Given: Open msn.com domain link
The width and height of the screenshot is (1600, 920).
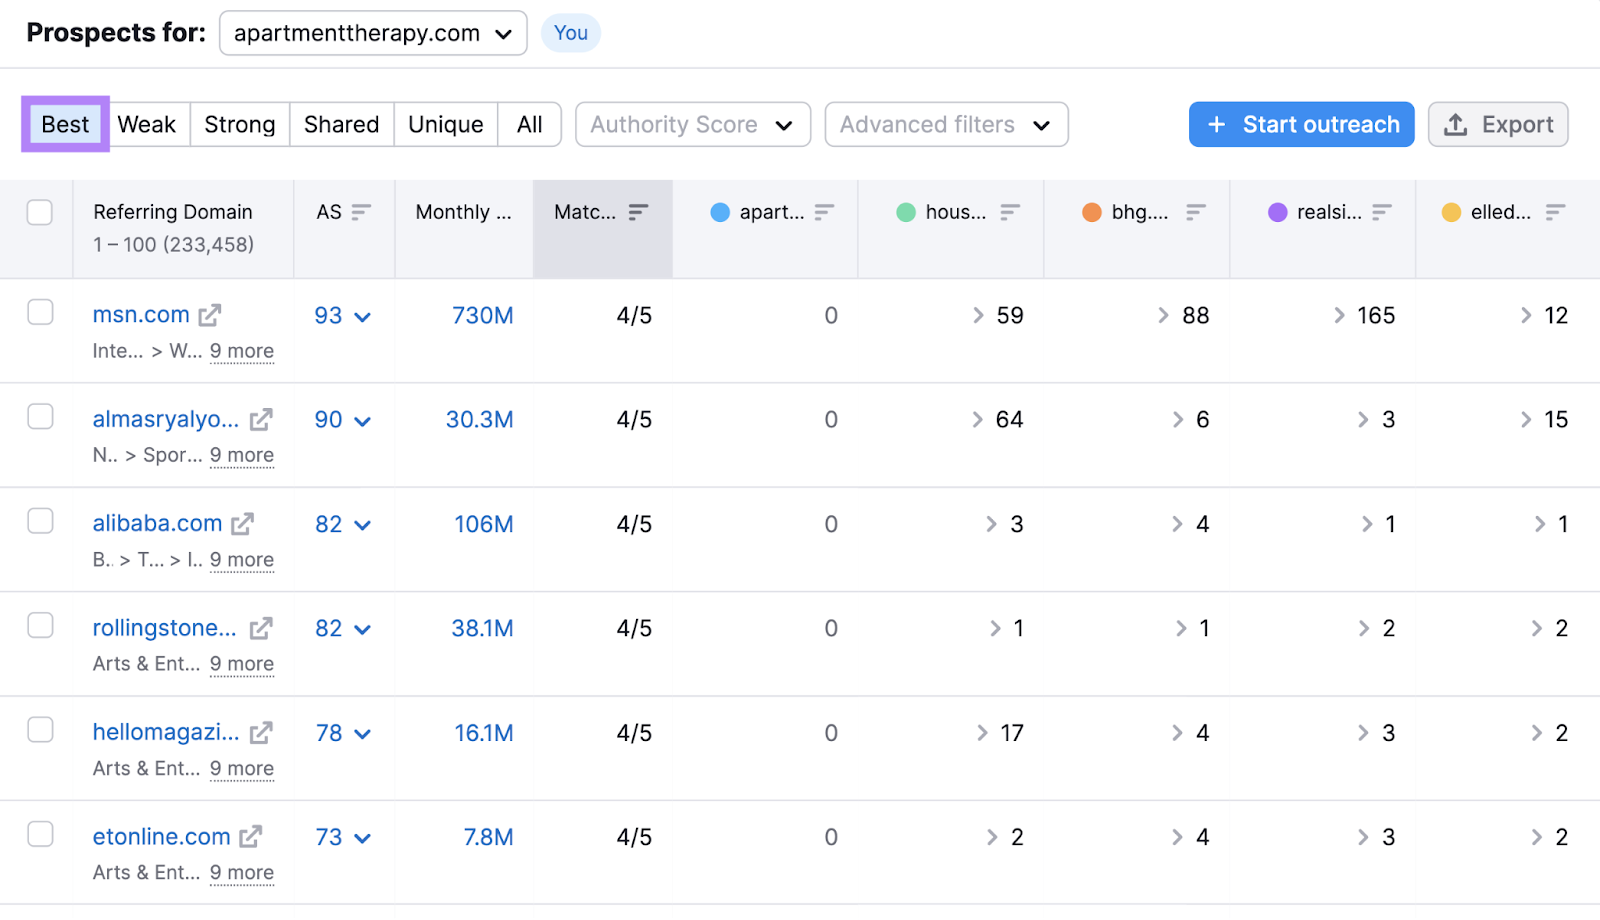Looking at the screenshot, I should 141,315.
